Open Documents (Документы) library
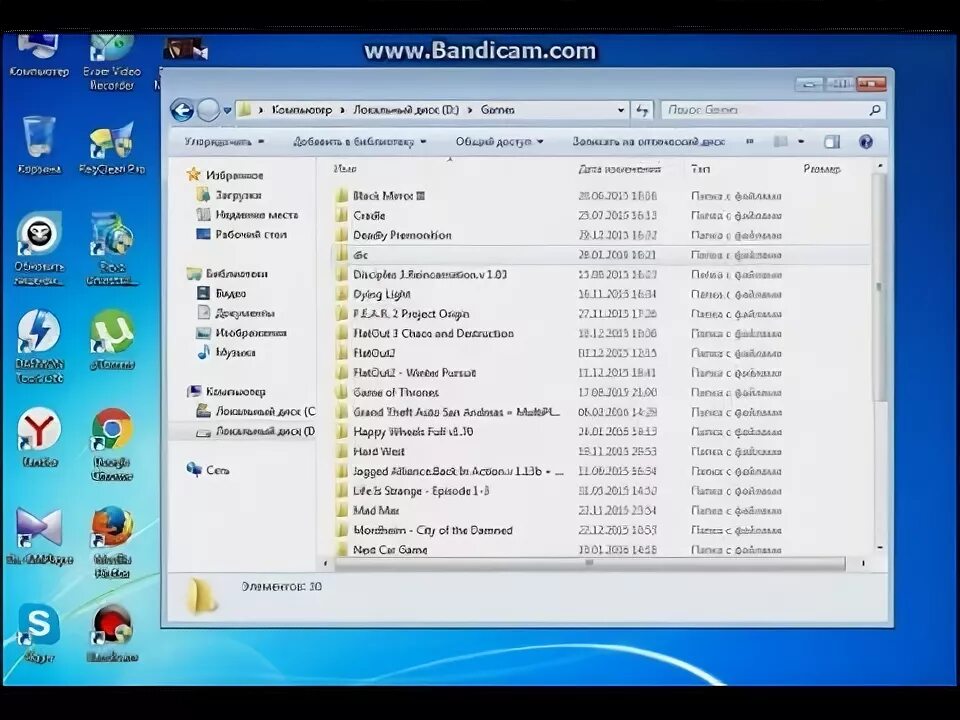The width and height of the screenshot is (960, 720). 235,313
